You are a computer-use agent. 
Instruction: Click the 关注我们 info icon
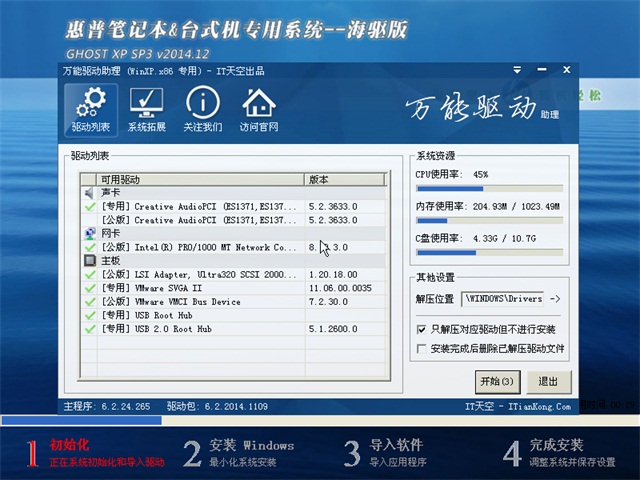click(203, 110)
